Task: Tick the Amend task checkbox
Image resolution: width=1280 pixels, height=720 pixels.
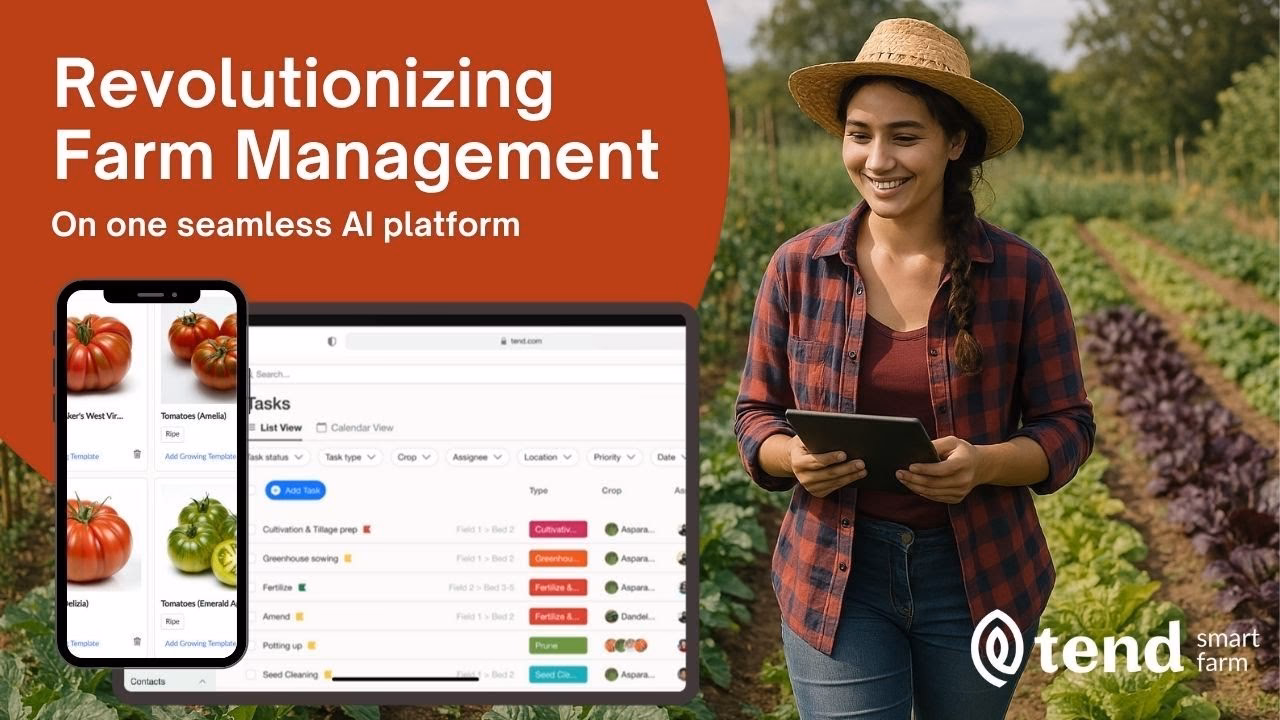Action: pyautogui.click(x=251, y=617)
